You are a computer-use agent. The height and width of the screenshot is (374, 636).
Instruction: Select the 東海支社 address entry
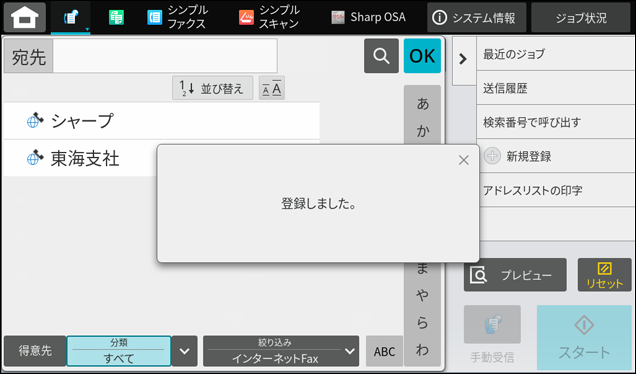pos(80,158)
